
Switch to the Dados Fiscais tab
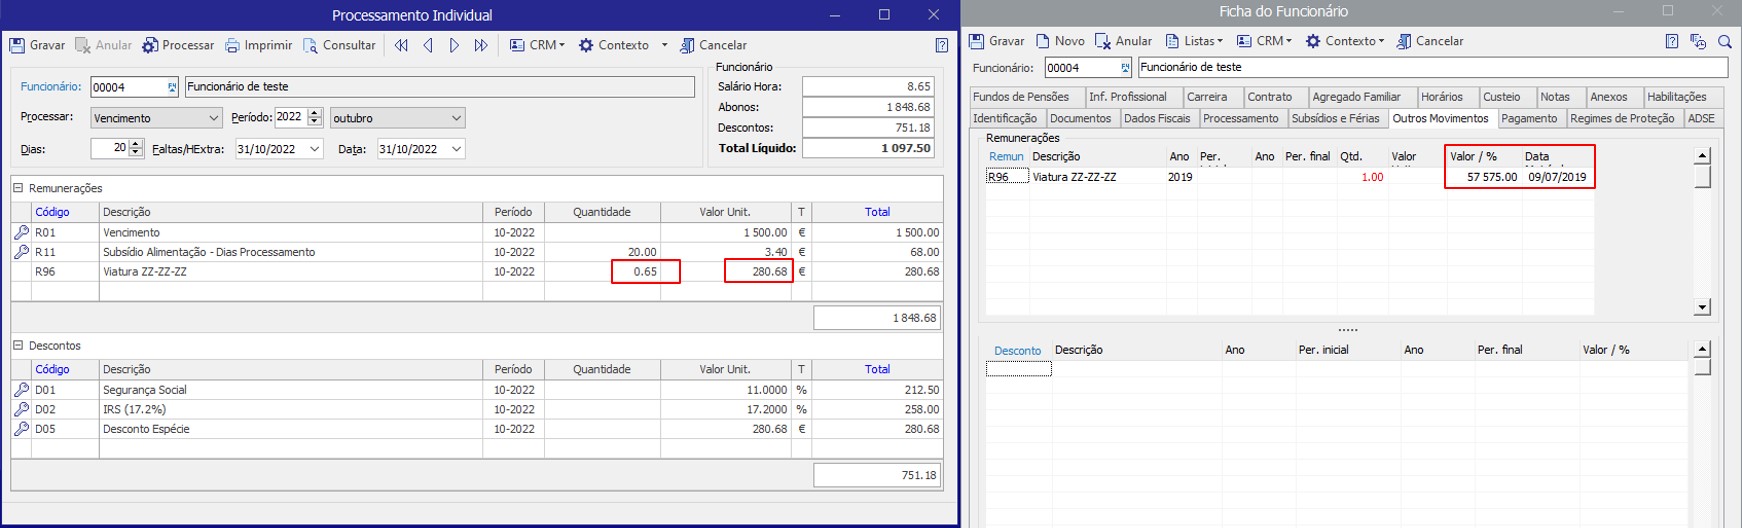click(1156, 118)
